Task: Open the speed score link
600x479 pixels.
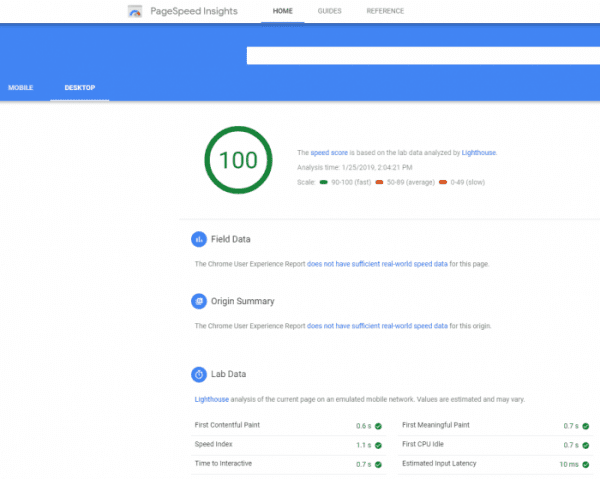Action: click(329, 153)
